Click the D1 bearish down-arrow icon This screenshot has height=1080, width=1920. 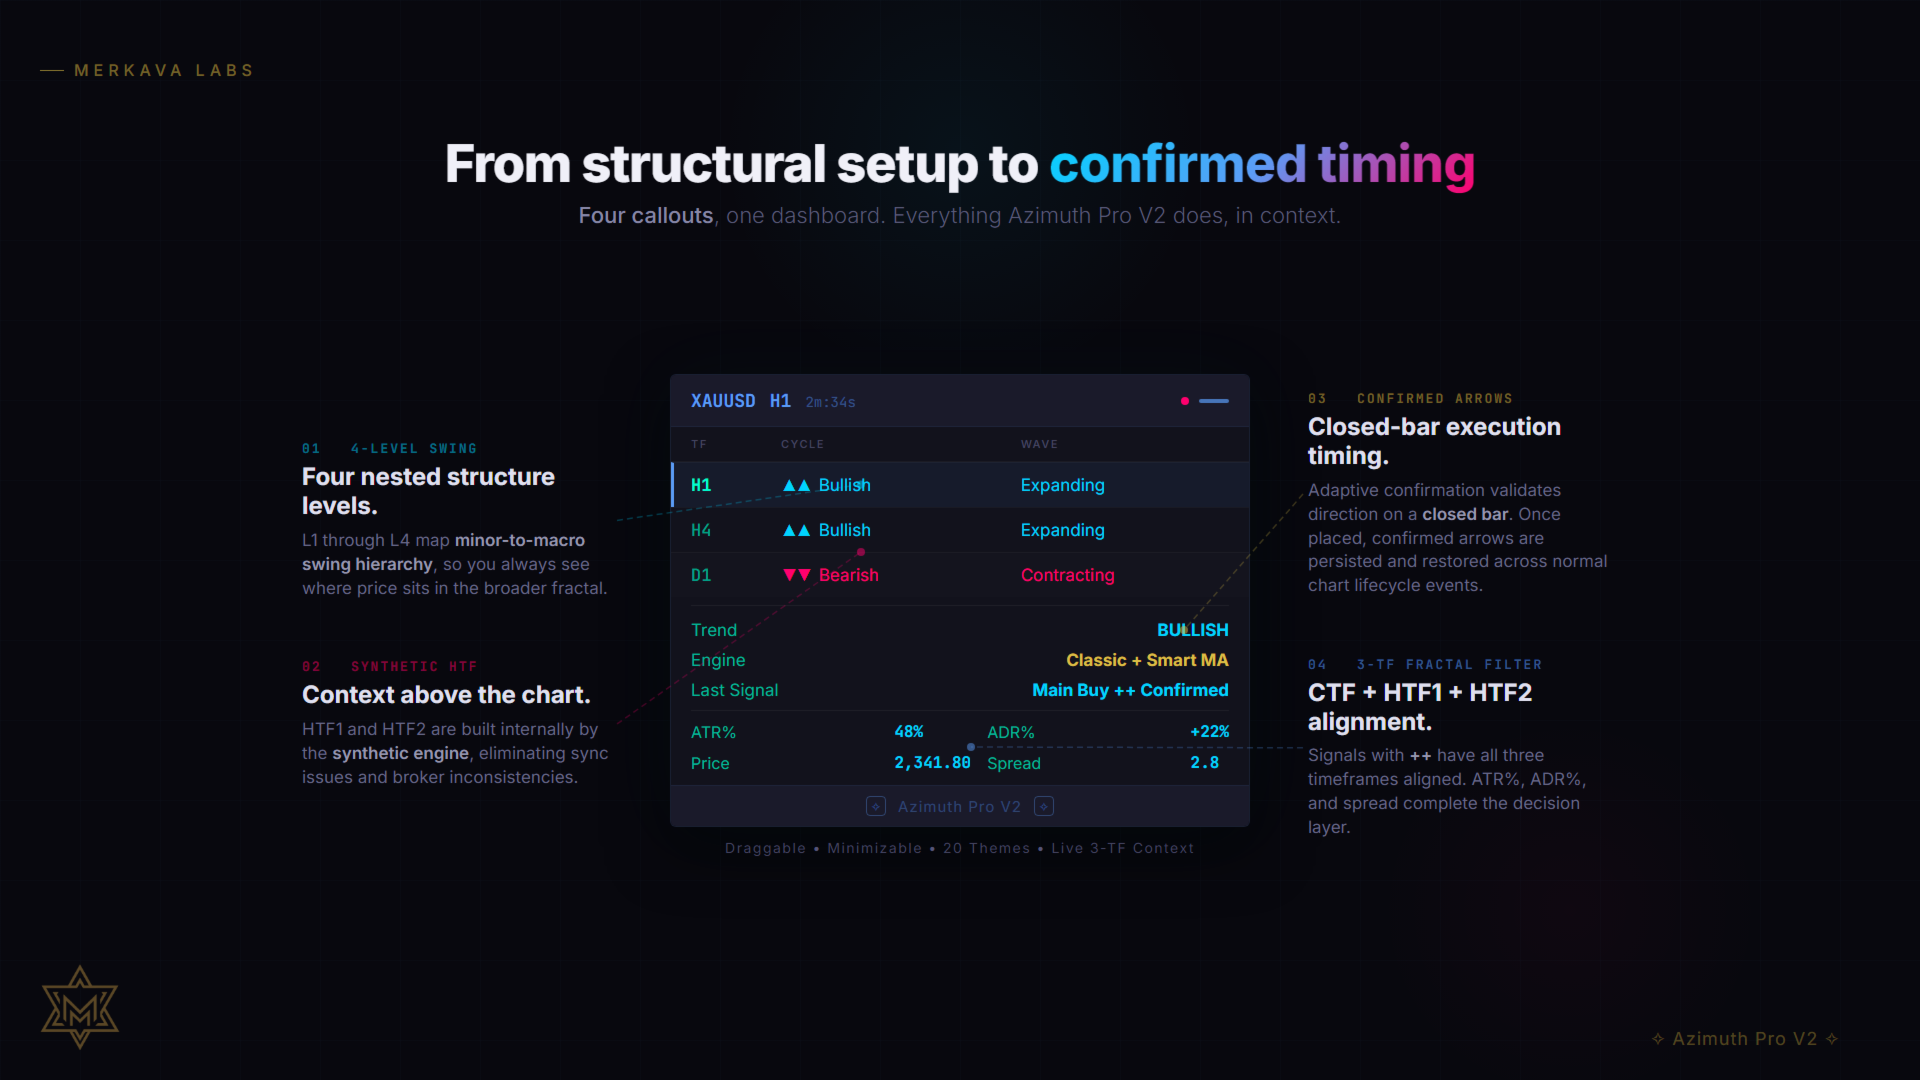(796, 575)
